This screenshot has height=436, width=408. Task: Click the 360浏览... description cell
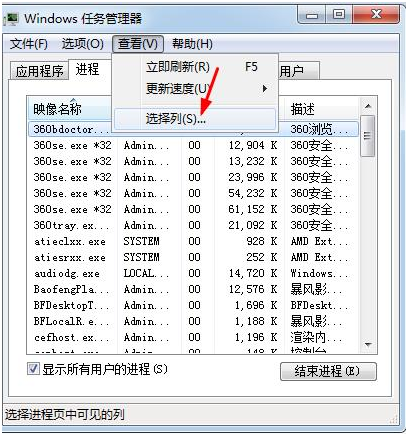pos(319,129)
